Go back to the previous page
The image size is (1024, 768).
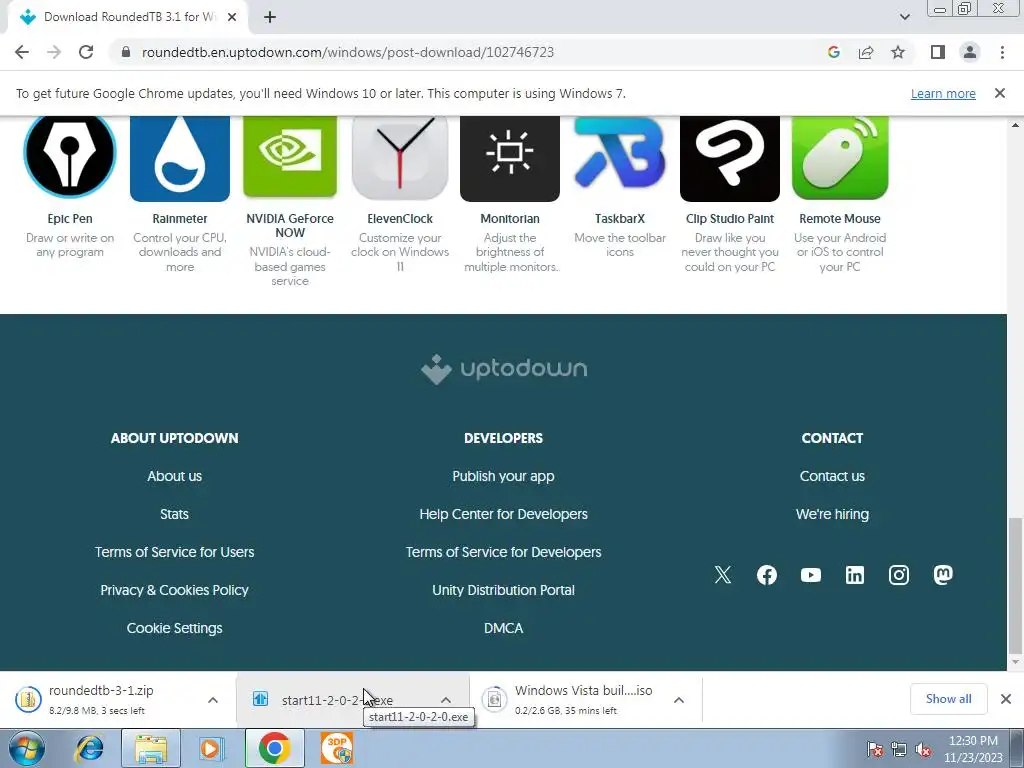point(22,52)
